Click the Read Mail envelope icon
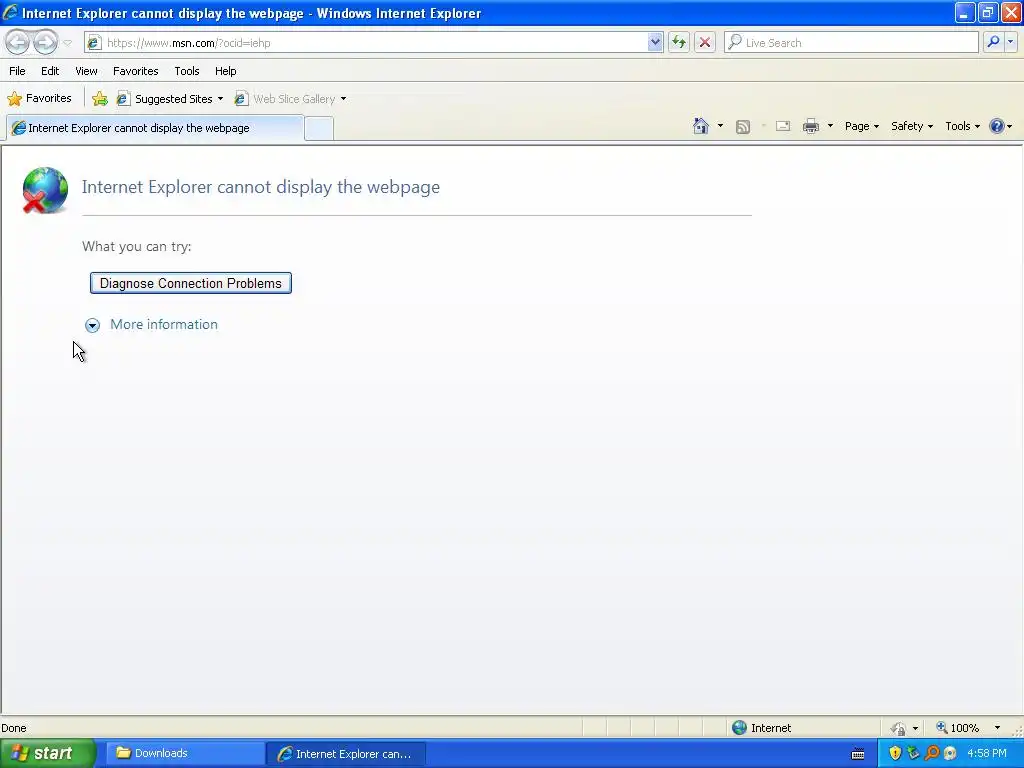1024x768 pixels. tap(783, 126)
